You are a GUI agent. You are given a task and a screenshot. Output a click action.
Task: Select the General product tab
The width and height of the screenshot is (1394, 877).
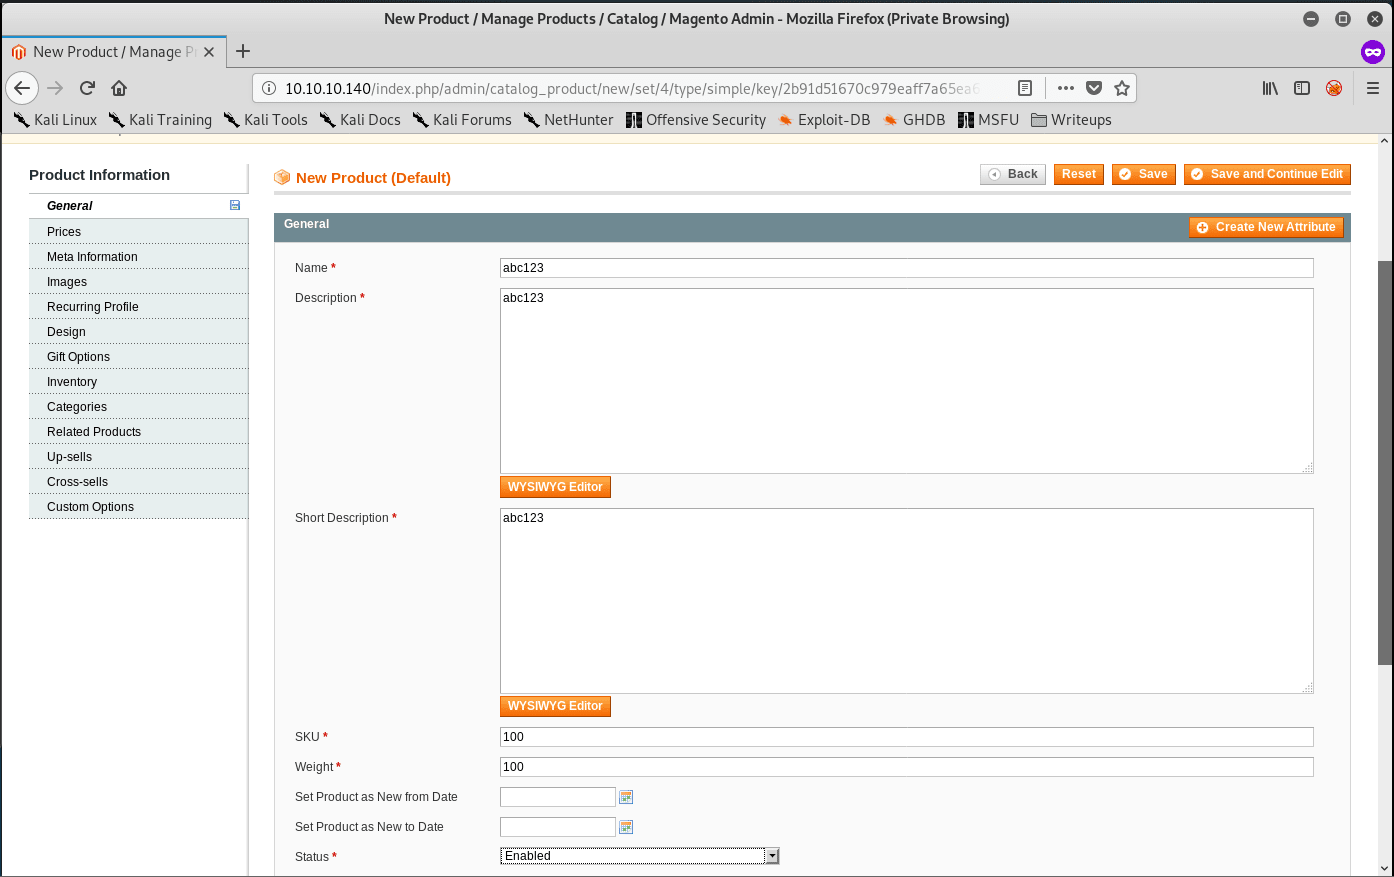tap(138, 206)
